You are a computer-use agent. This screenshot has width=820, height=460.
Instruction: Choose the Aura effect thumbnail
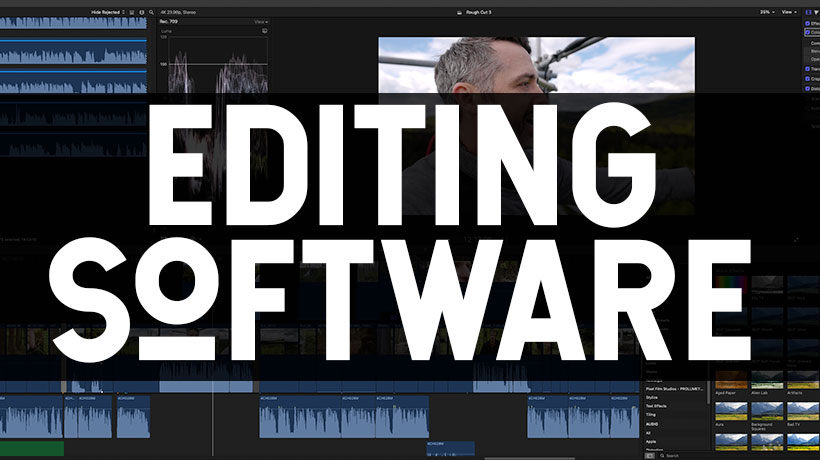pos(731,411)
